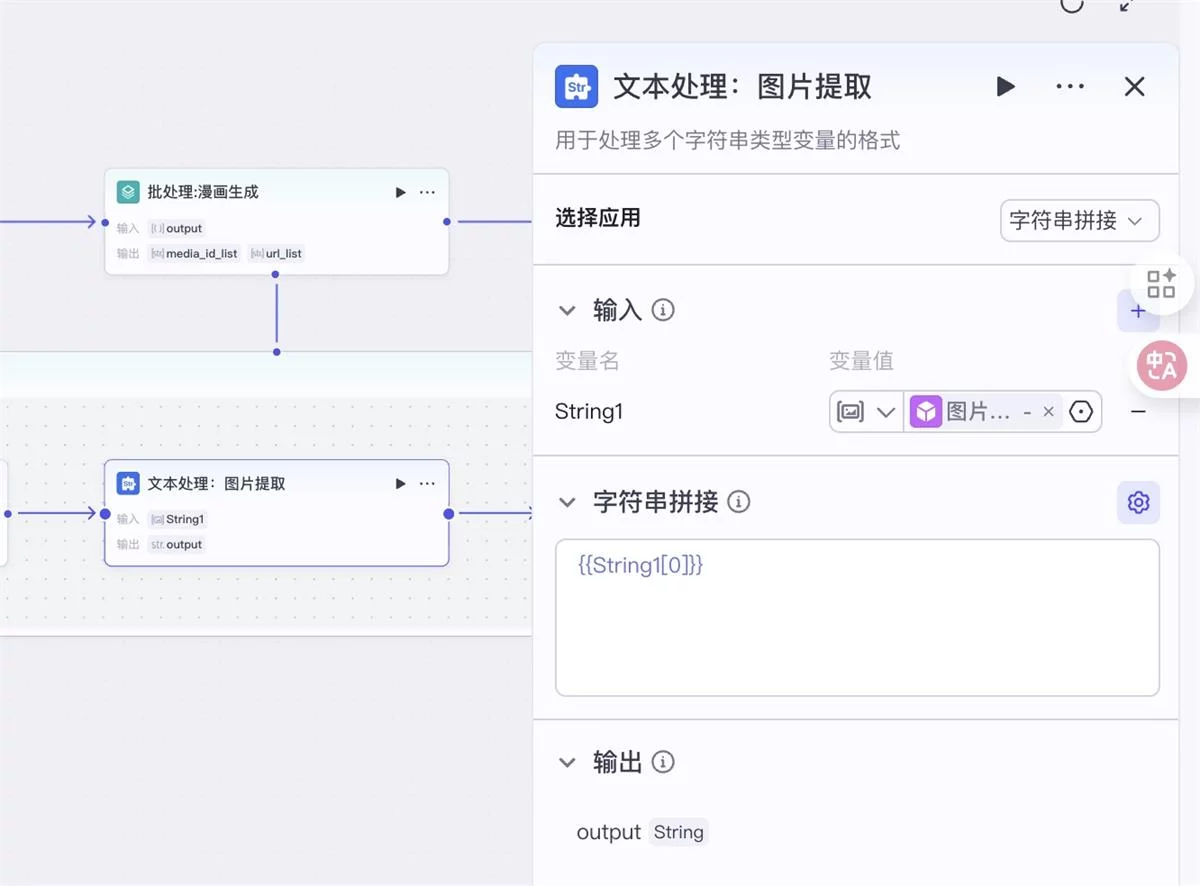
Task: Open the 字符串拼接 application dropdown
Action: (1079, 221)
